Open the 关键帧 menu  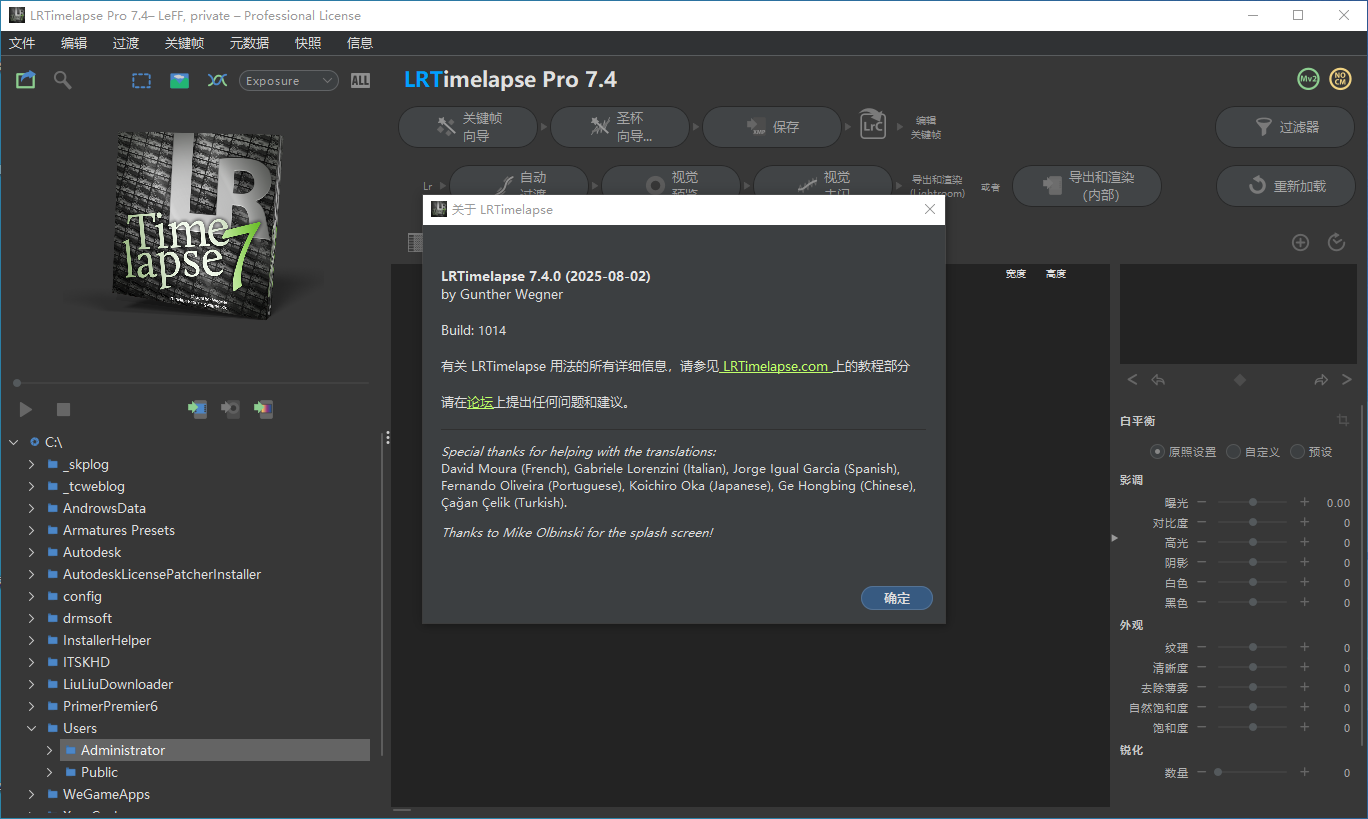184,43
